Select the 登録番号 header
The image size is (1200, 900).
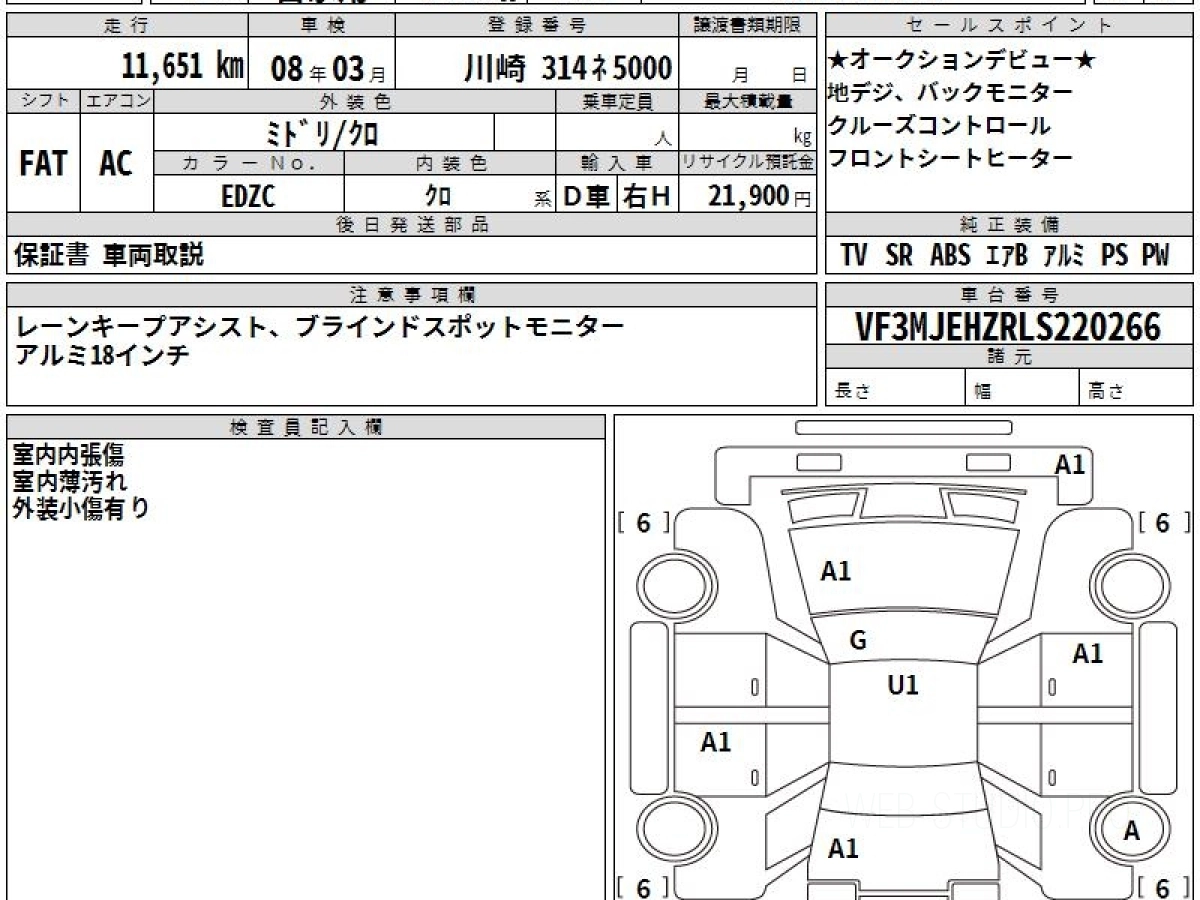(537, 26)
